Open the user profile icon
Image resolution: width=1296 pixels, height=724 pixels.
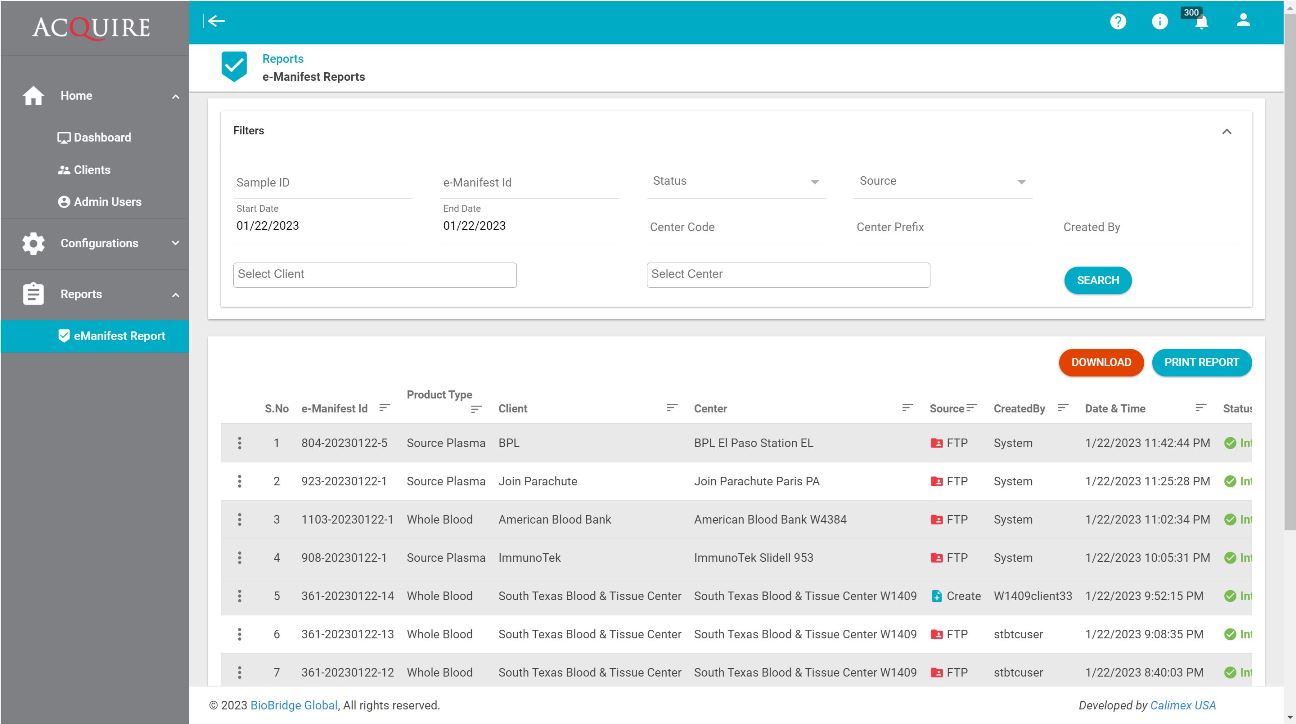pos(1243,20)
